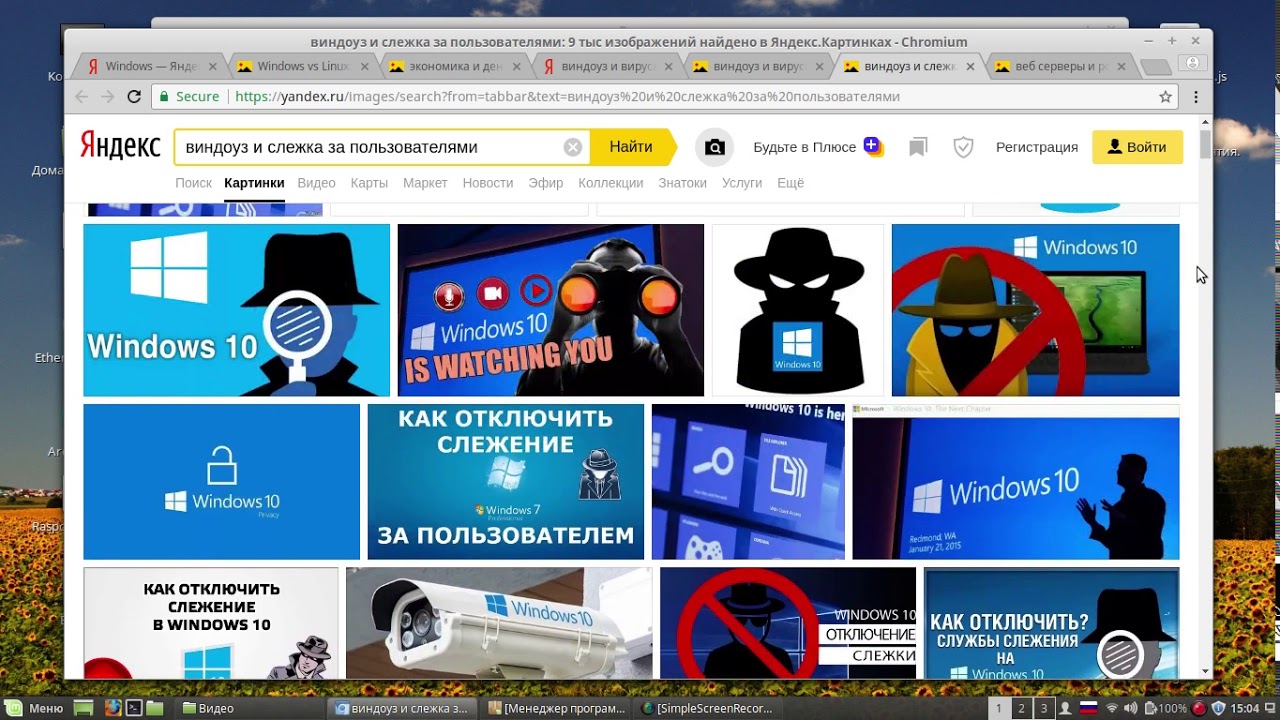The width and height of the screenshot is (1280, 720).
Task: Open the Услуги category
Action: click(x=742, y=183)
